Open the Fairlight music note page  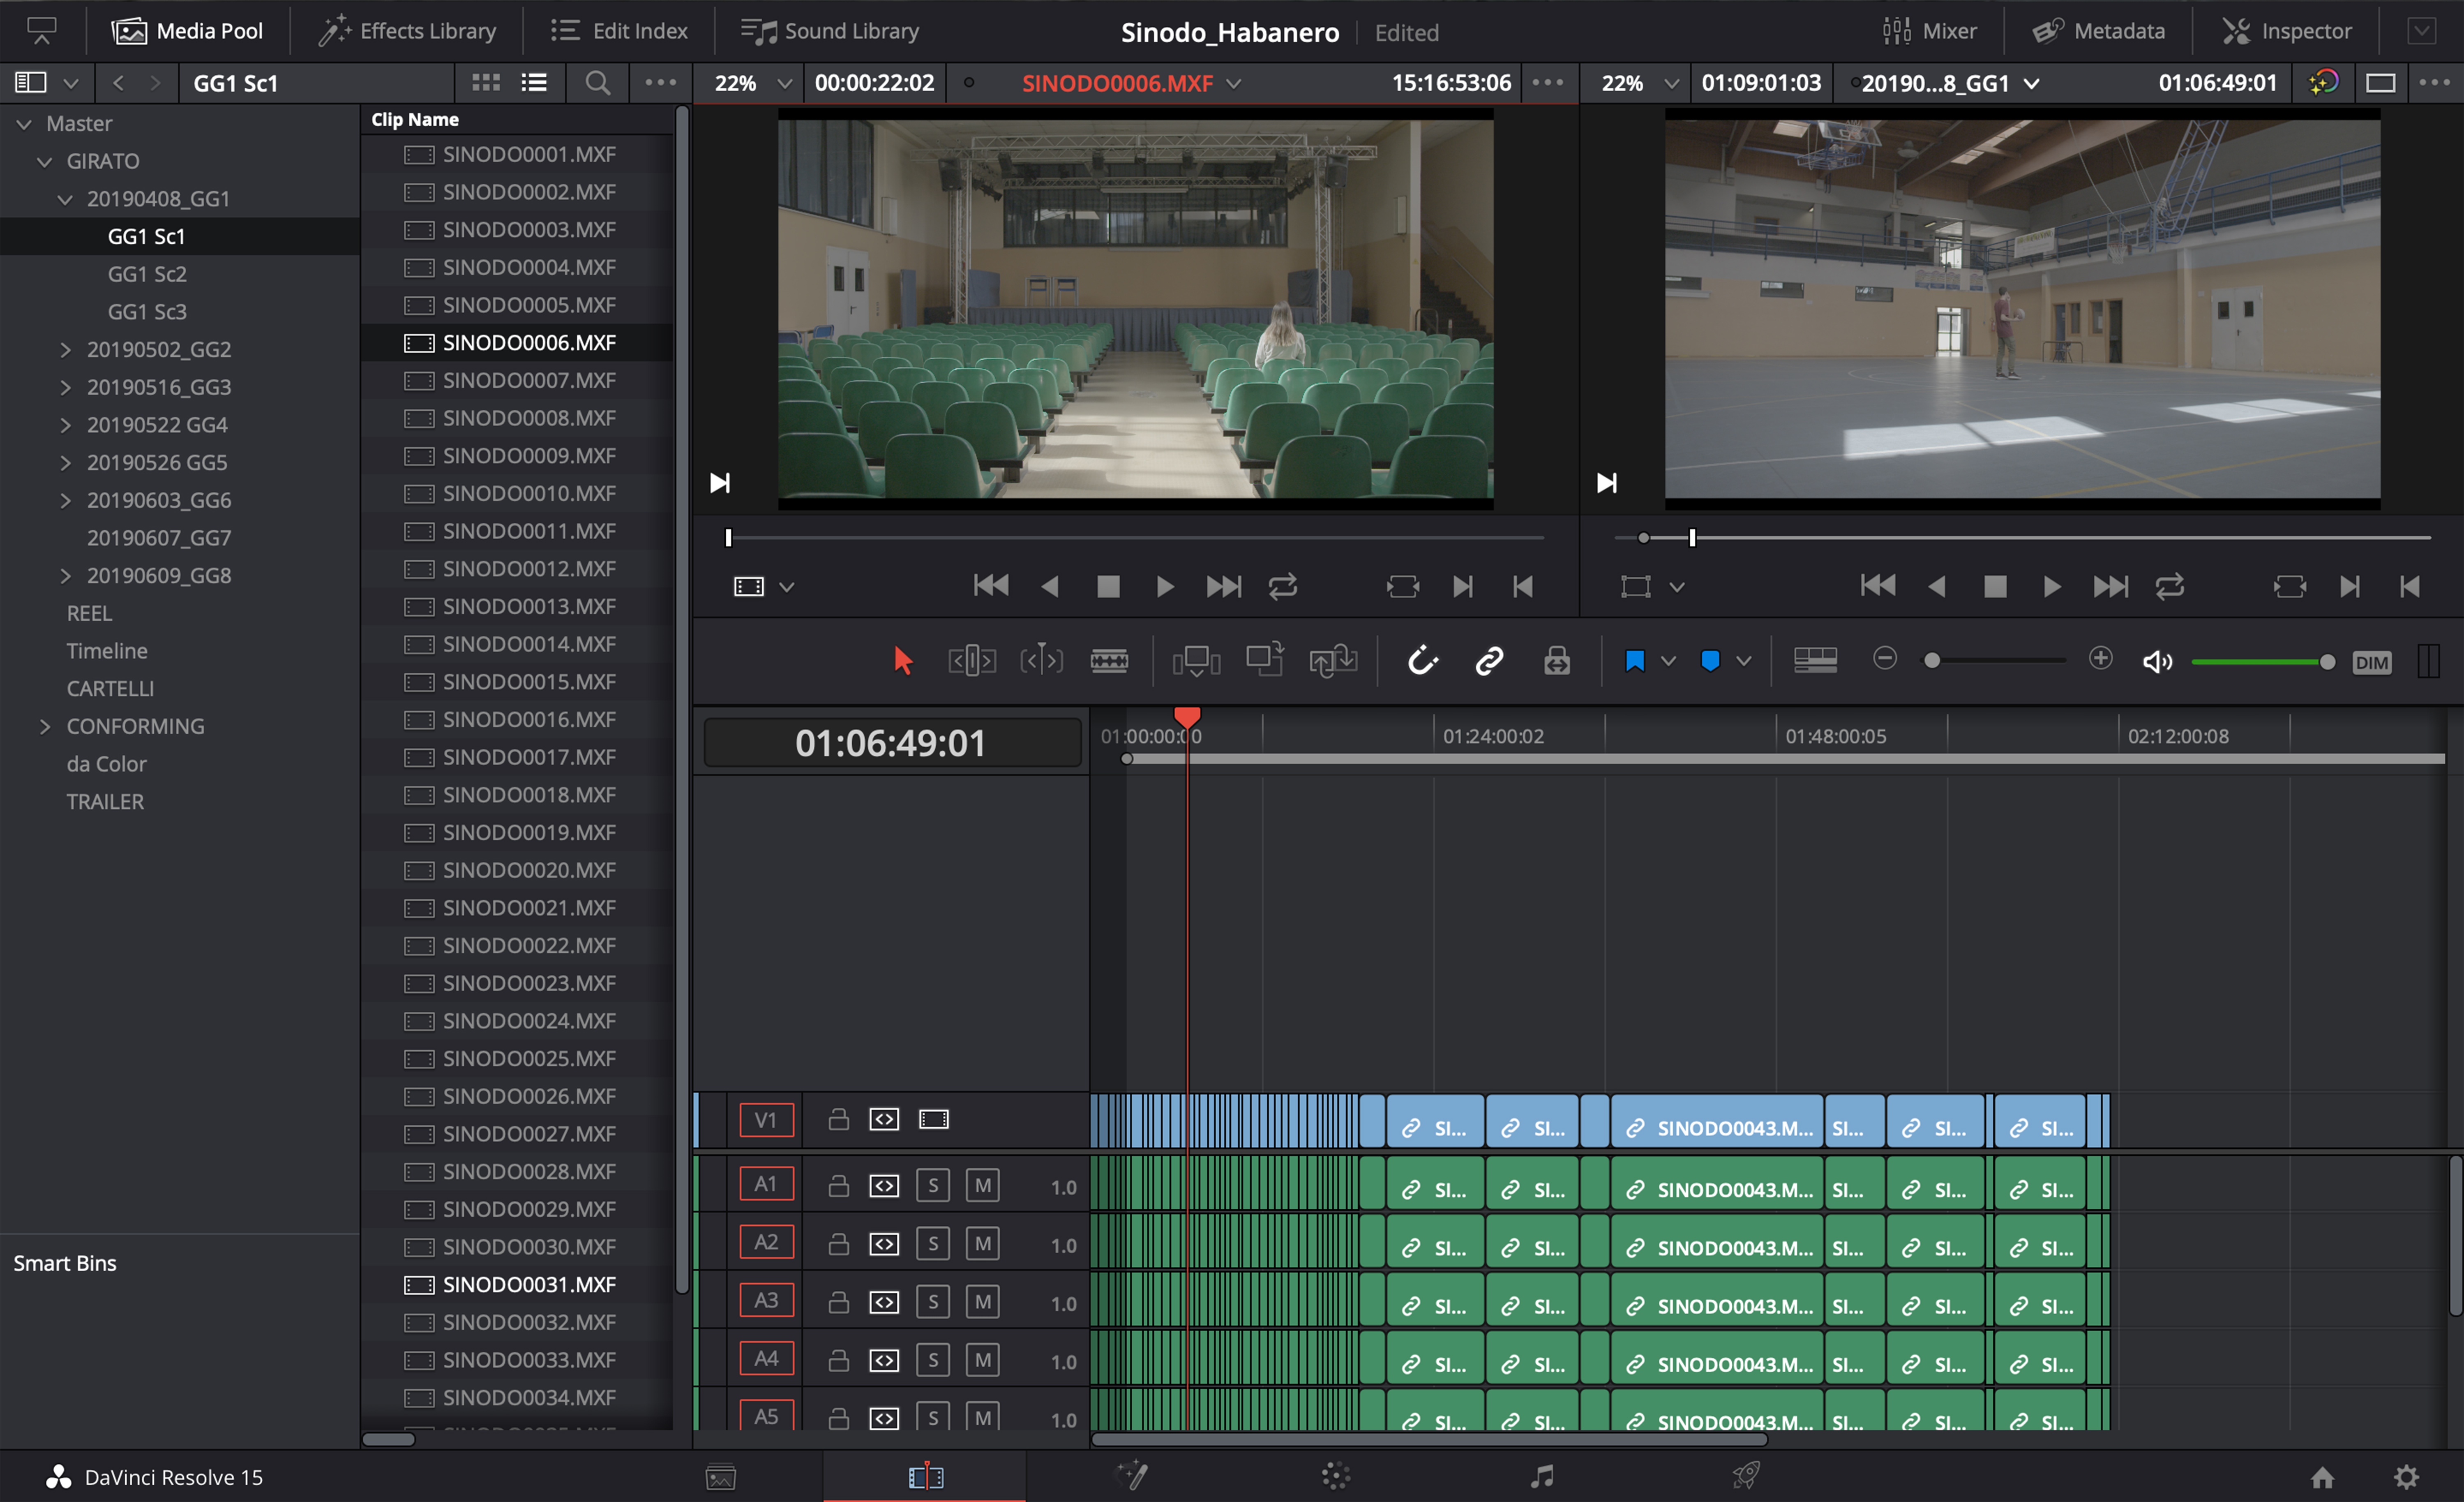(x=1541, y=1476)
